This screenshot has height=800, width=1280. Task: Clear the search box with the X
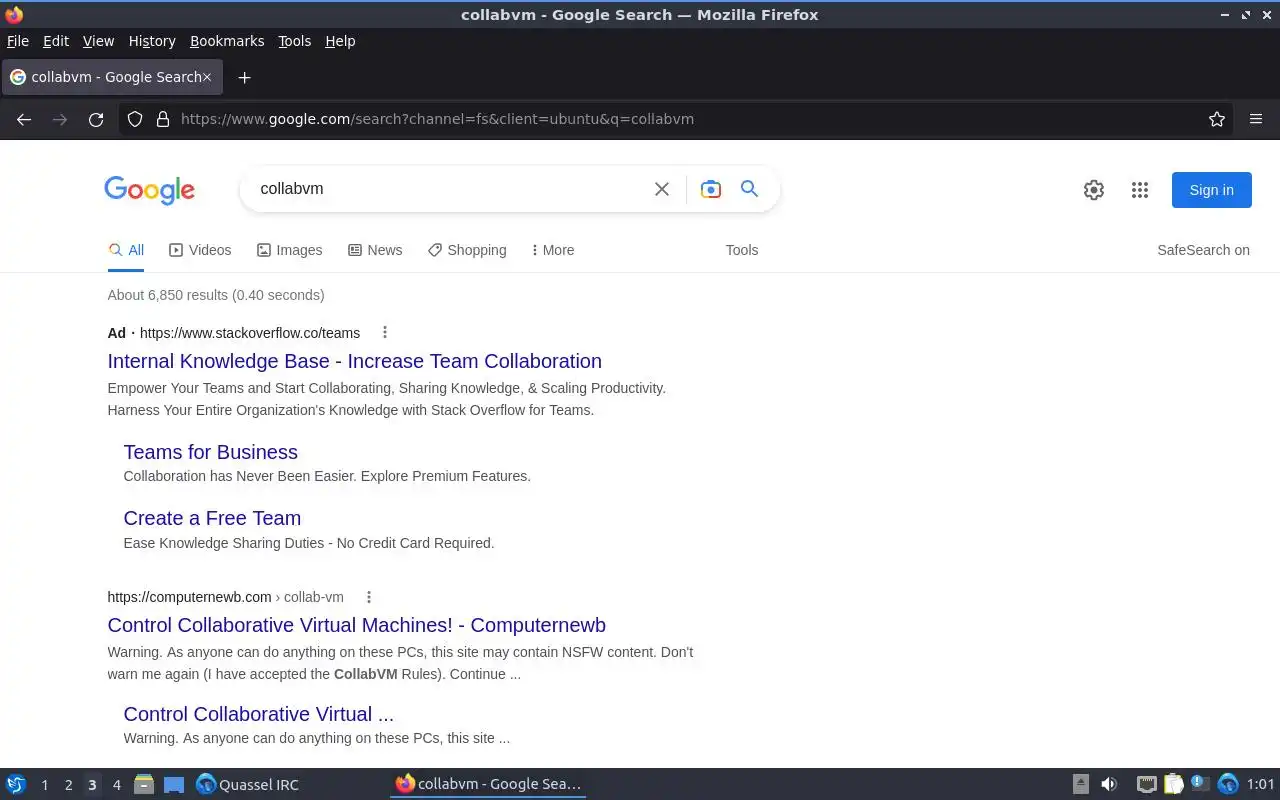[x=662, y=189]
